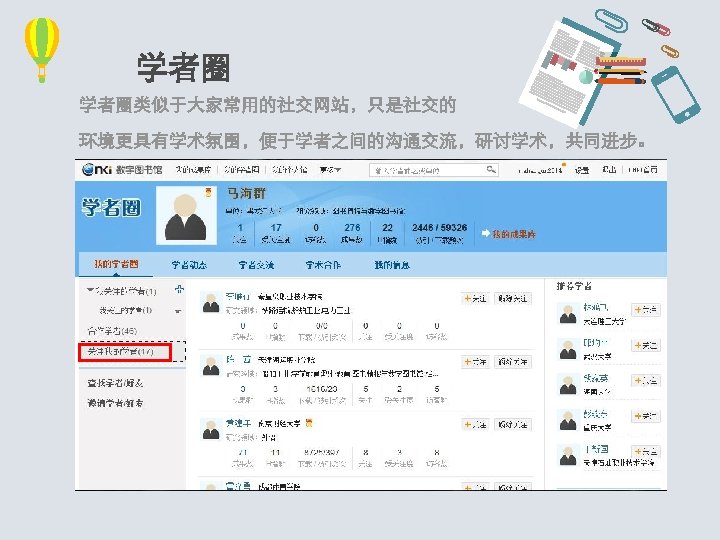Click 马海群's profile avatar photo
720x540 pixels.
[x=186, y=215]
